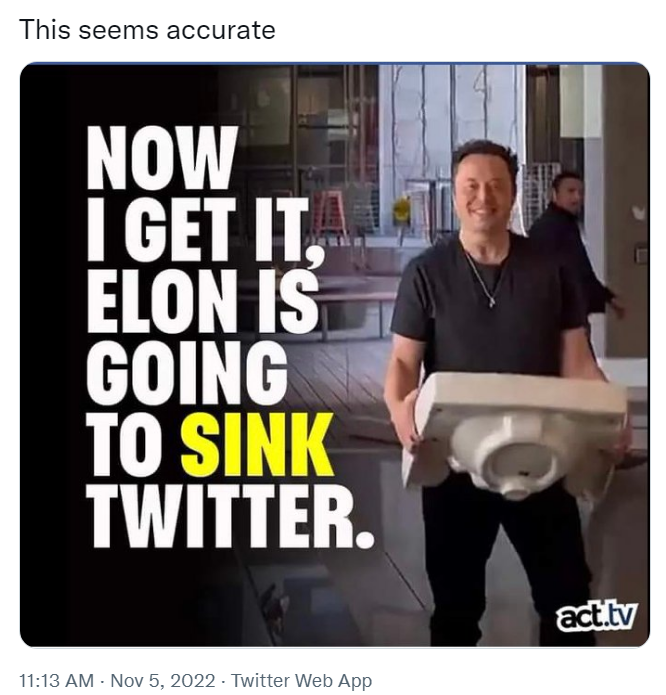The width and height of the screenshot is (666, 695).
Task: Click the word GOING in the caption
Action: [x=186, y=374]
